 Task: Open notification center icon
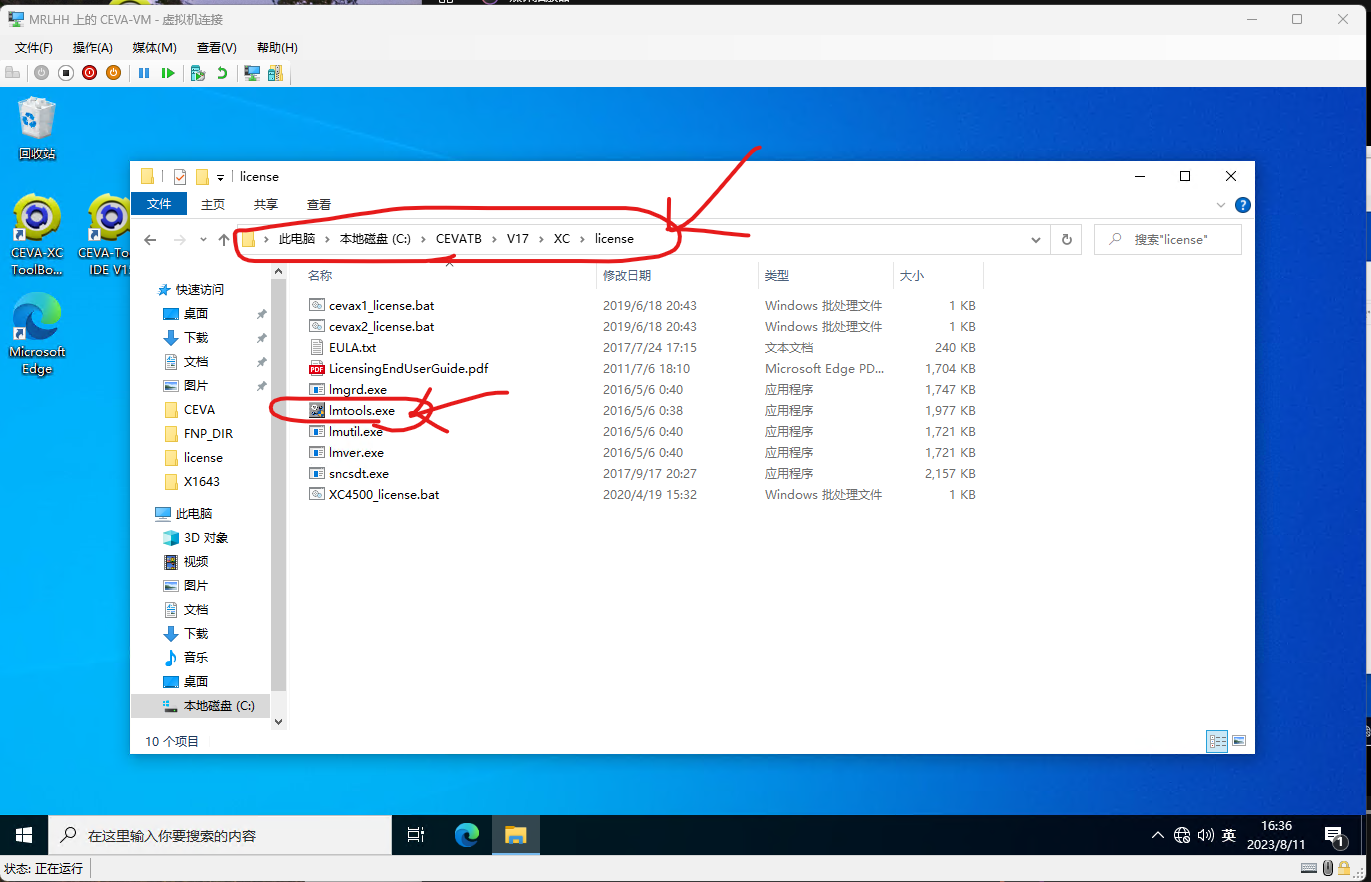[x=1334, y=836]
